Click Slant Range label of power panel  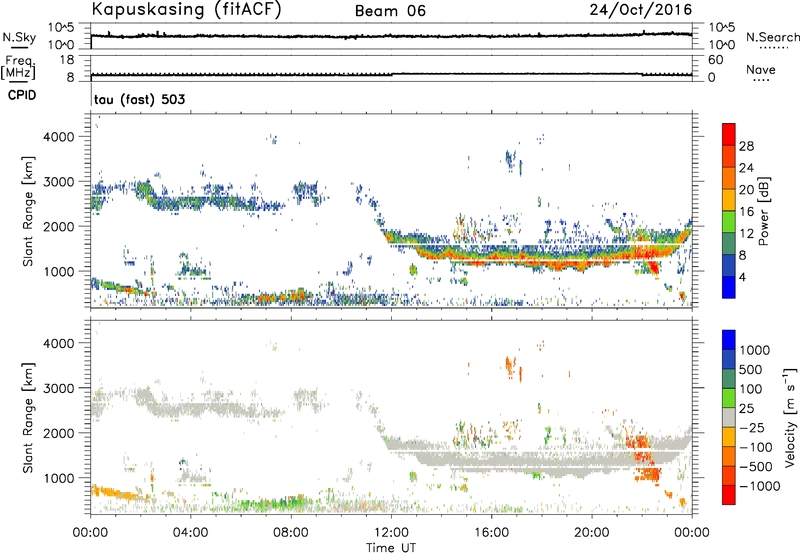28,211
